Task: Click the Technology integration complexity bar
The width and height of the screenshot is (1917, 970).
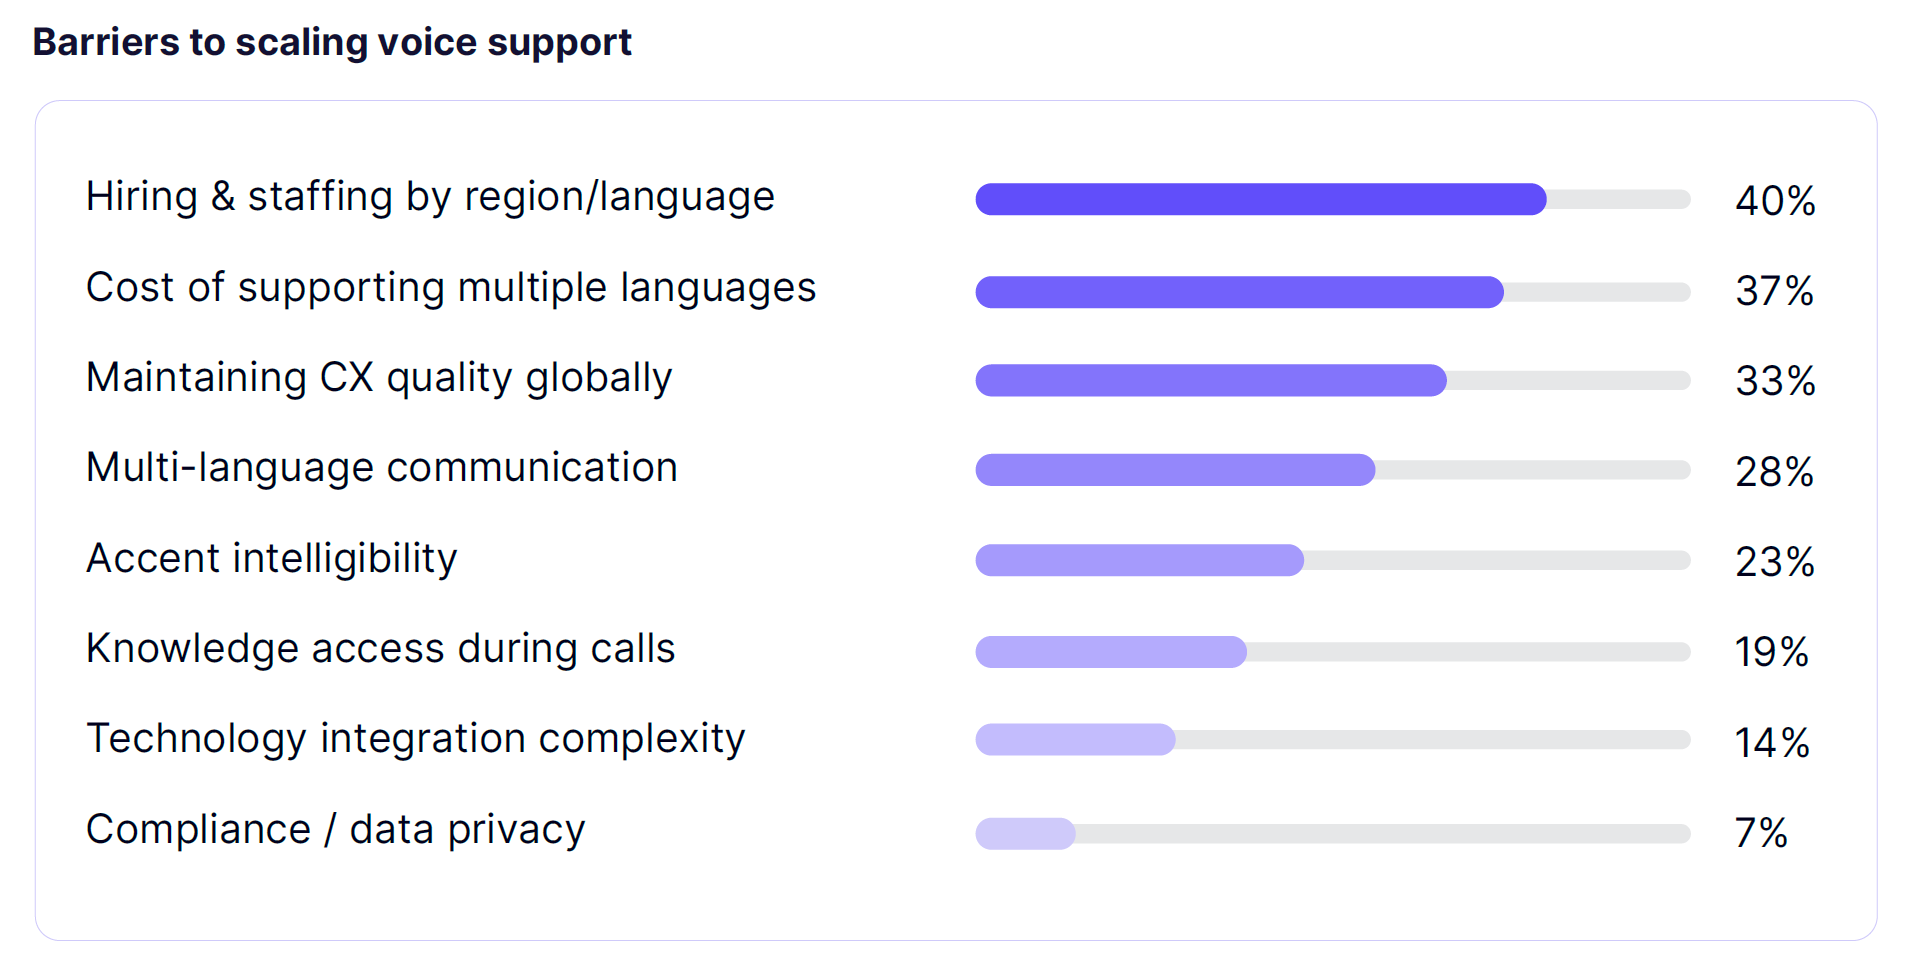Action: click(x=1333, y=740)
